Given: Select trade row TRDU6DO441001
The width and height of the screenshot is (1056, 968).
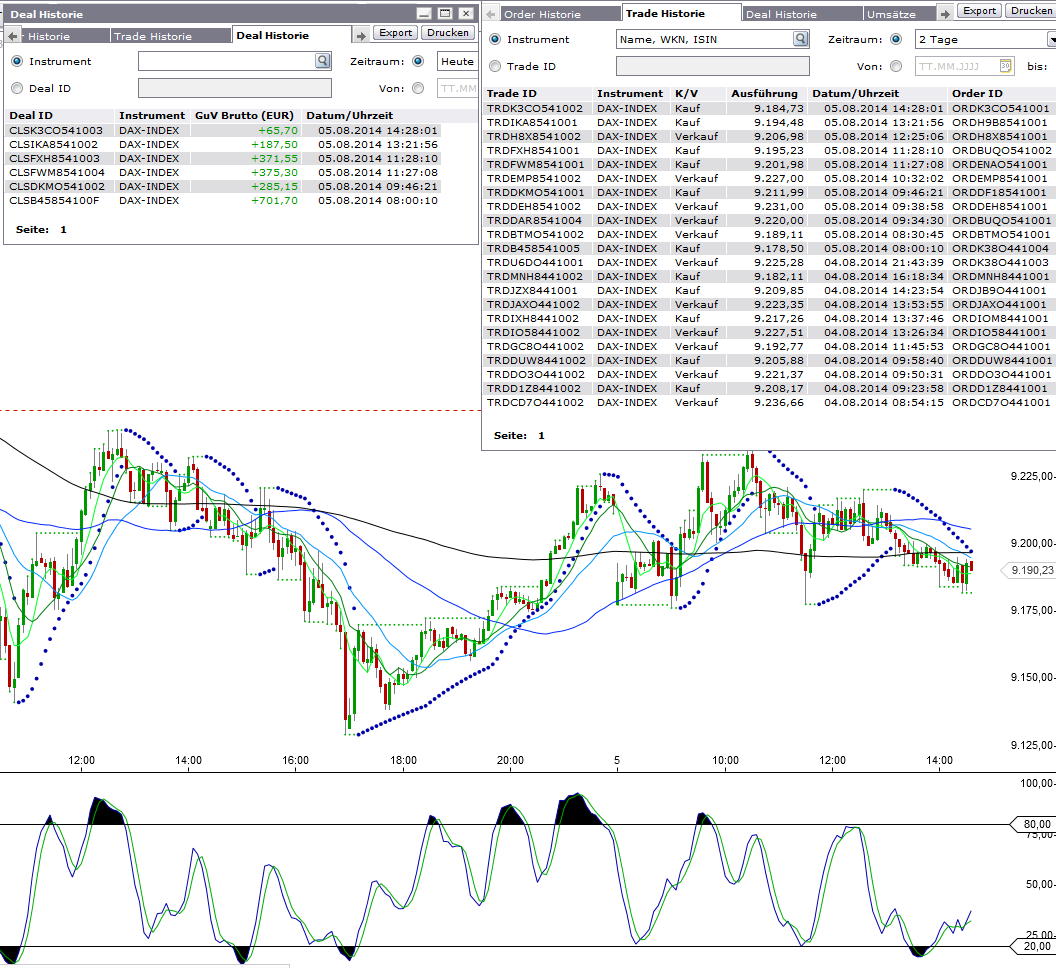Looking at the screenshot, I should point(770,262).
